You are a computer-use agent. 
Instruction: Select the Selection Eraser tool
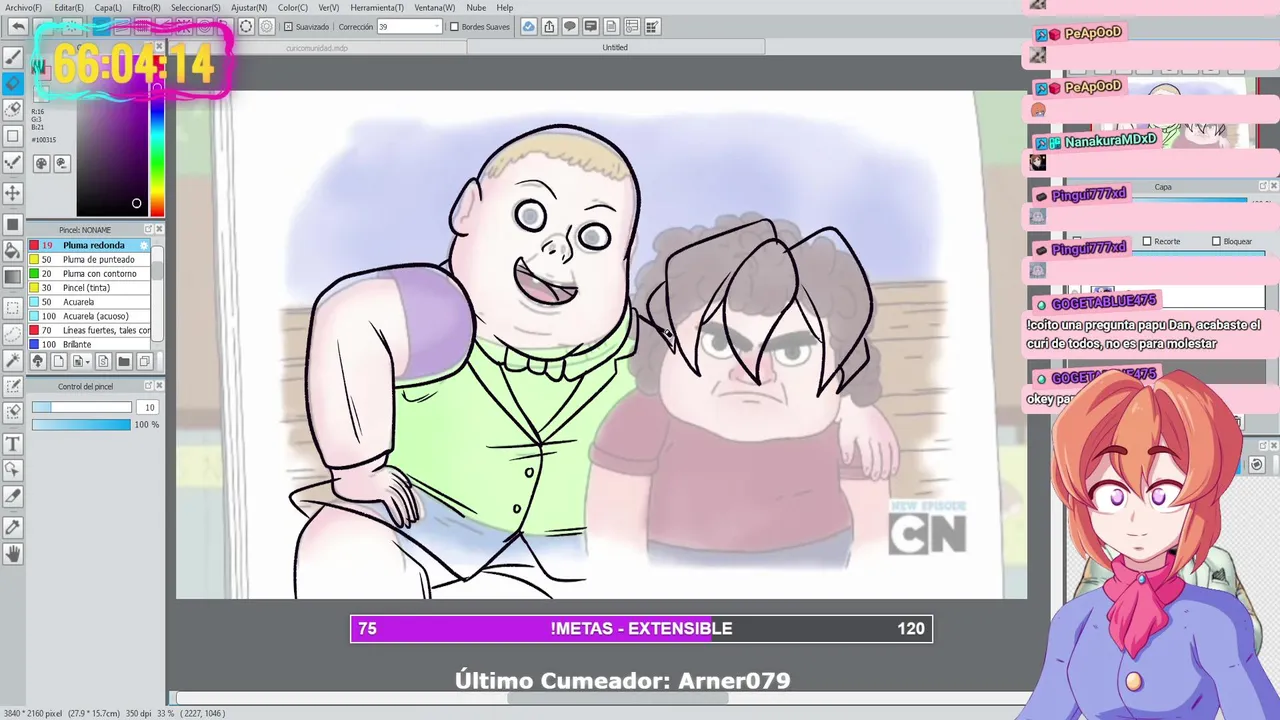click(x=13, y=412)
